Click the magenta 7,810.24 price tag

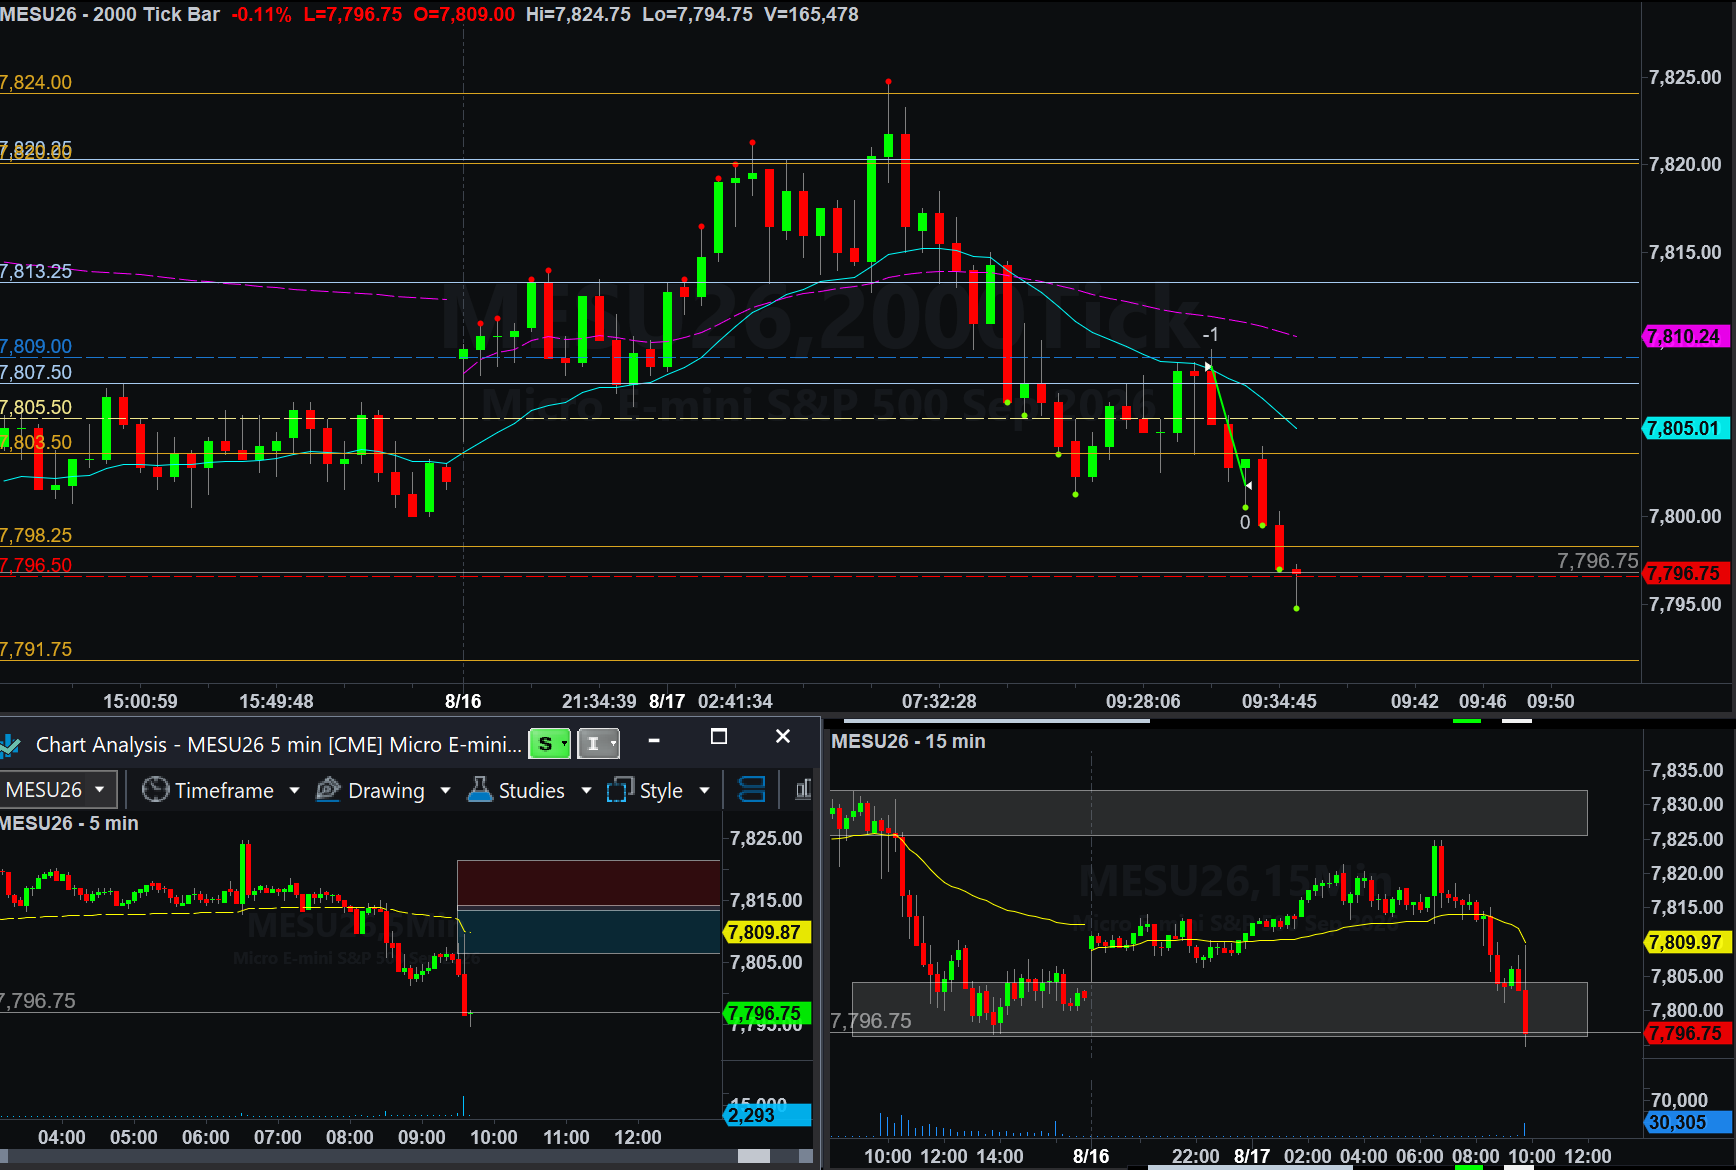(x=1686, y=337)
